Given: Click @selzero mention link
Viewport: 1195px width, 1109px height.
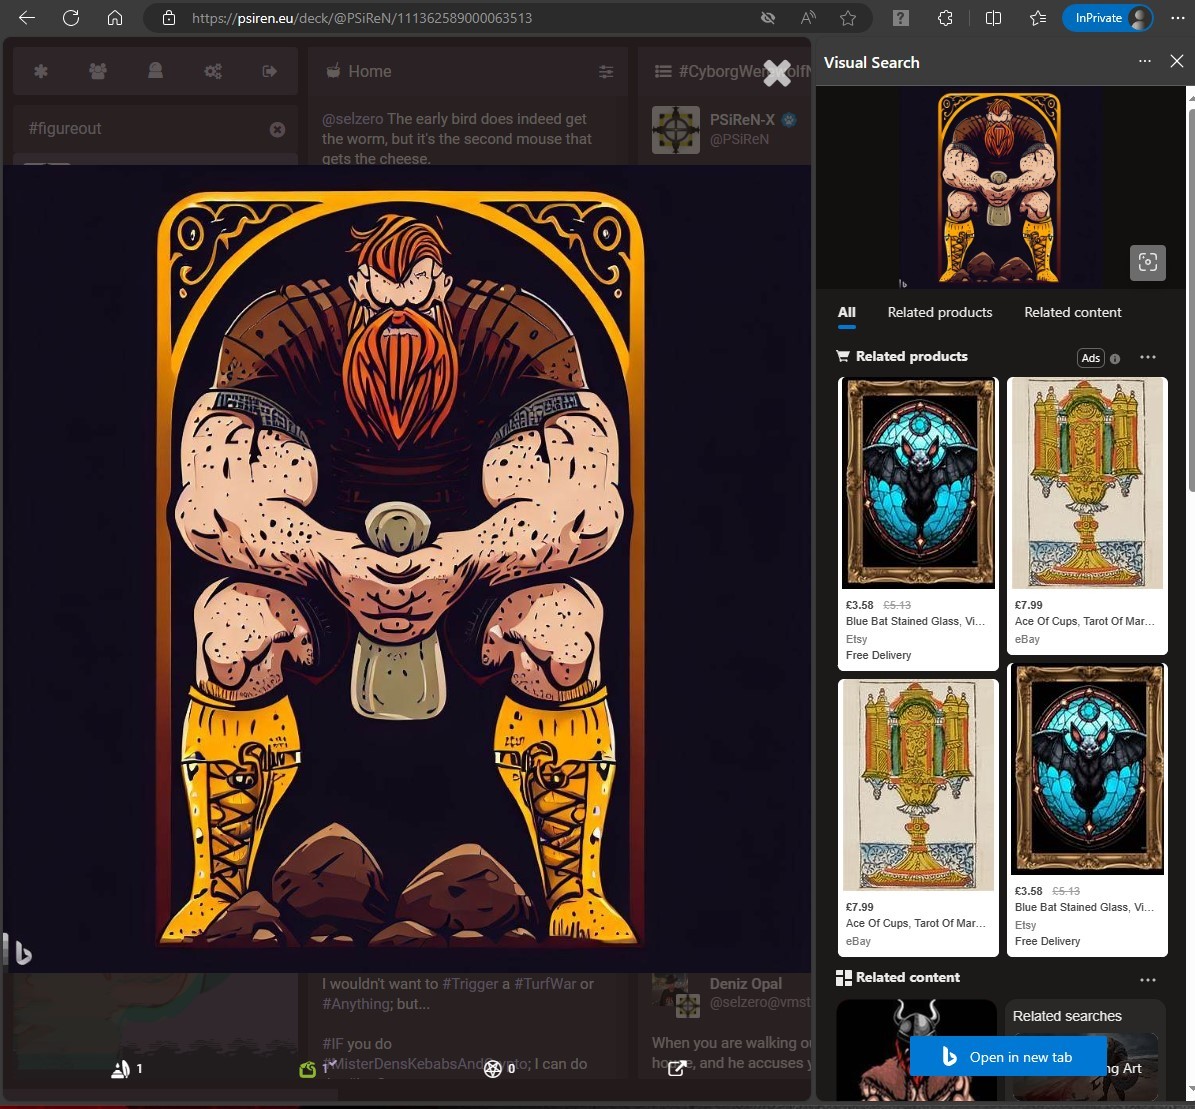Looking at the screenshot, I should (352, 119).
